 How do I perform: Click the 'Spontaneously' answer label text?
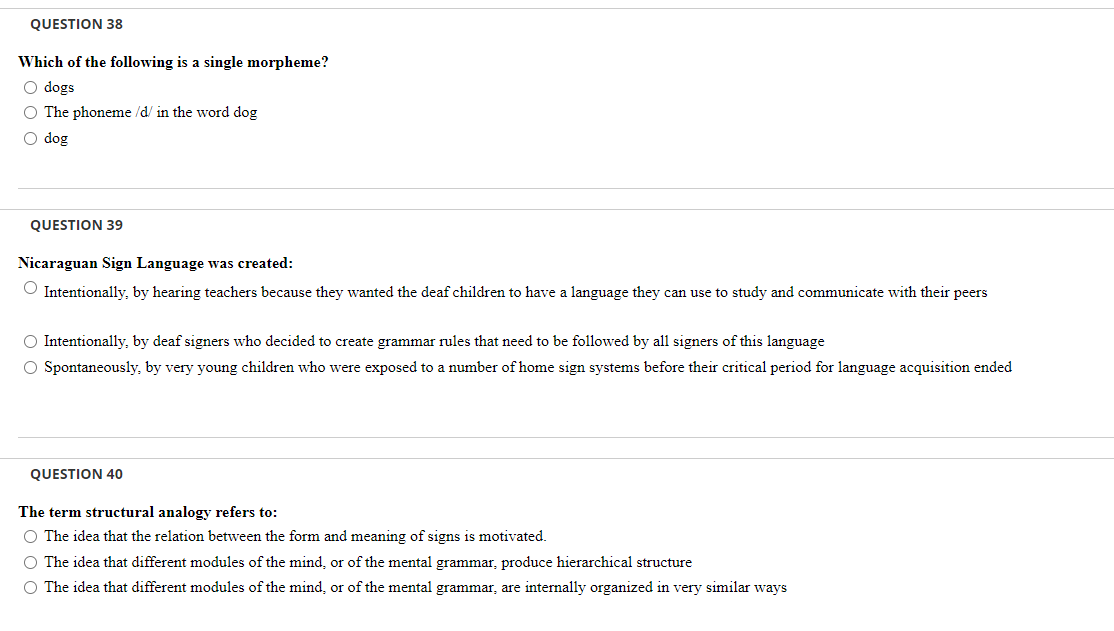(x=528, y=367)
